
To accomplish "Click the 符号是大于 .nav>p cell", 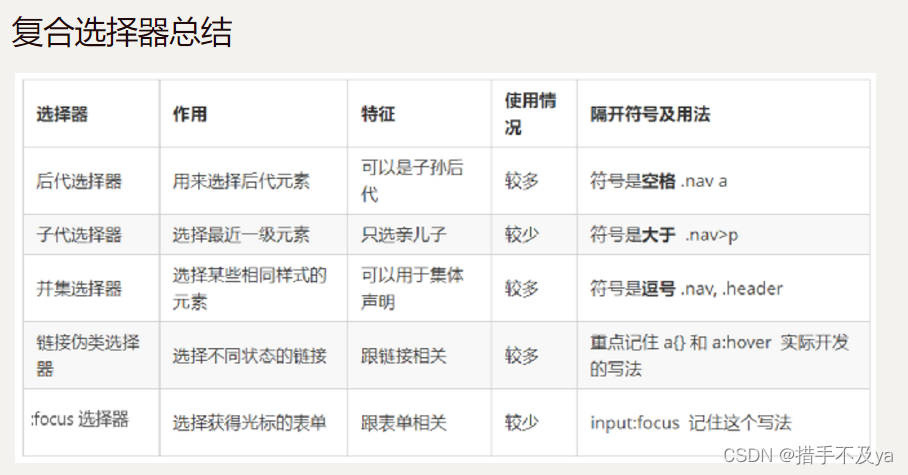I will coord(723,235).
